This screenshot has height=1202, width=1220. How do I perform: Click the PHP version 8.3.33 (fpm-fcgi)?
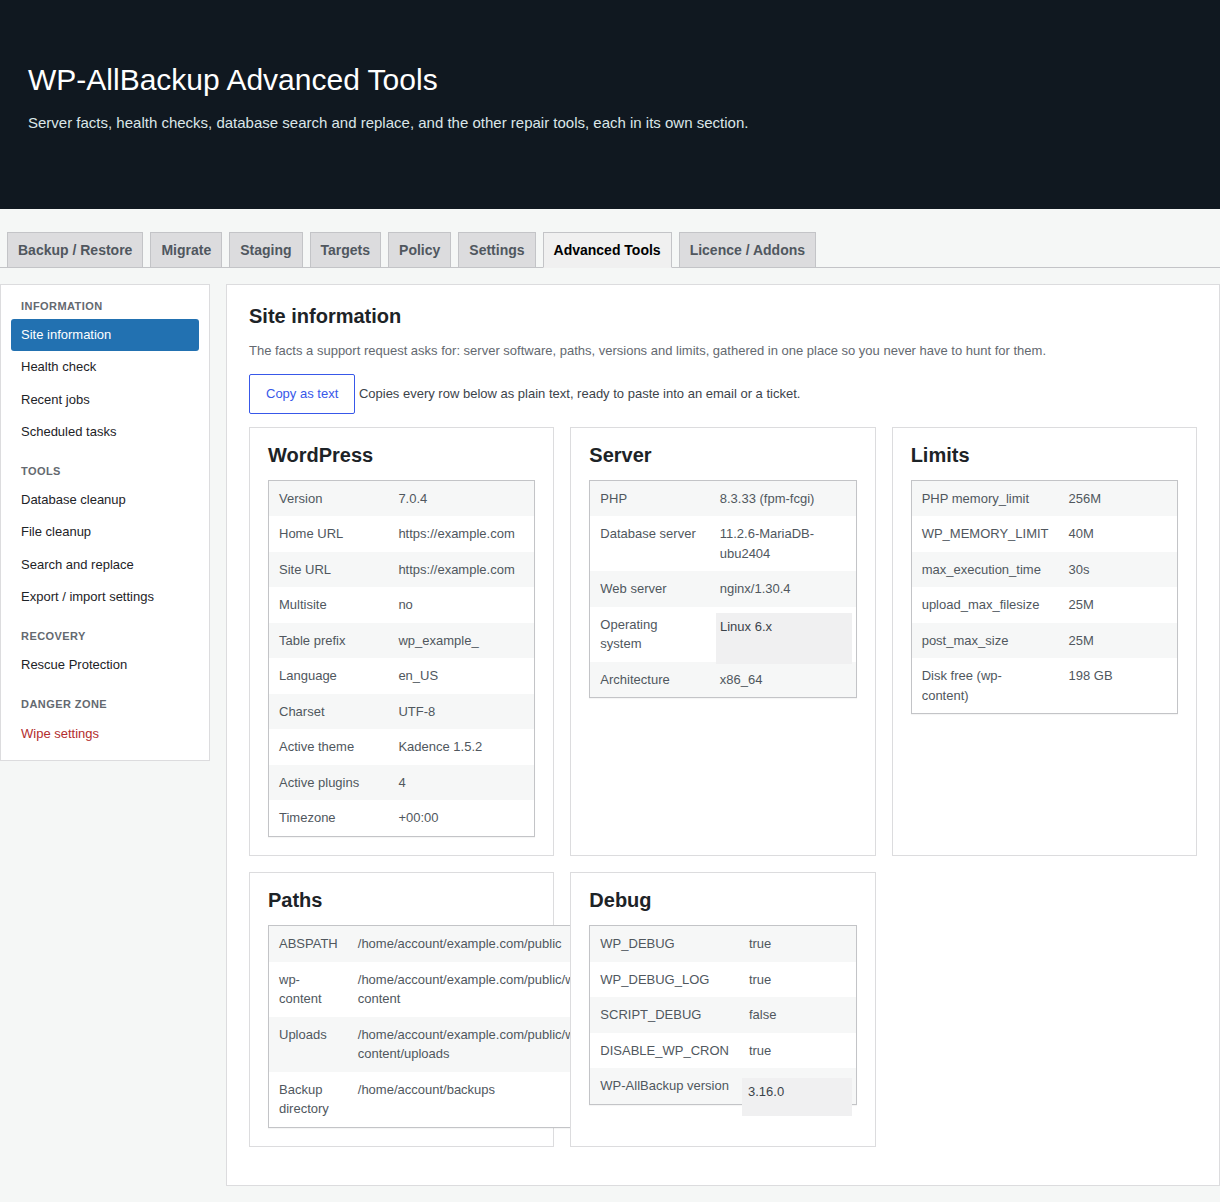(767, 499)
